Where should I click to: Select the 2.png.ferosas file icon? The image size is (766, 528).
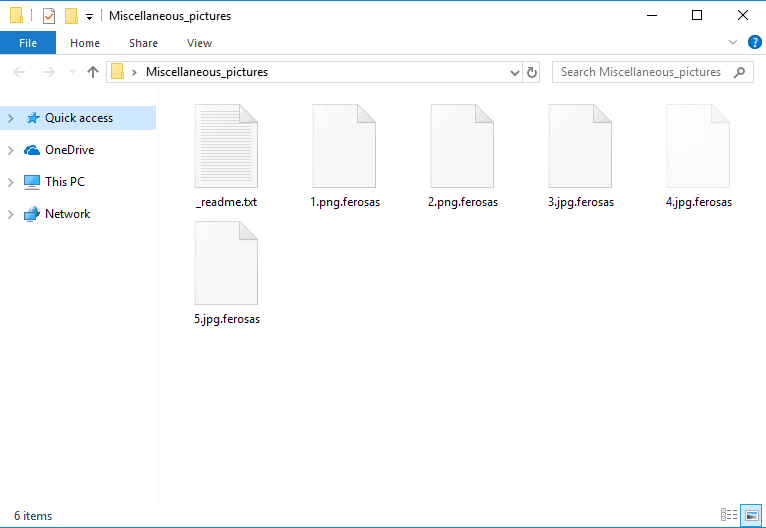click(462, 146)
